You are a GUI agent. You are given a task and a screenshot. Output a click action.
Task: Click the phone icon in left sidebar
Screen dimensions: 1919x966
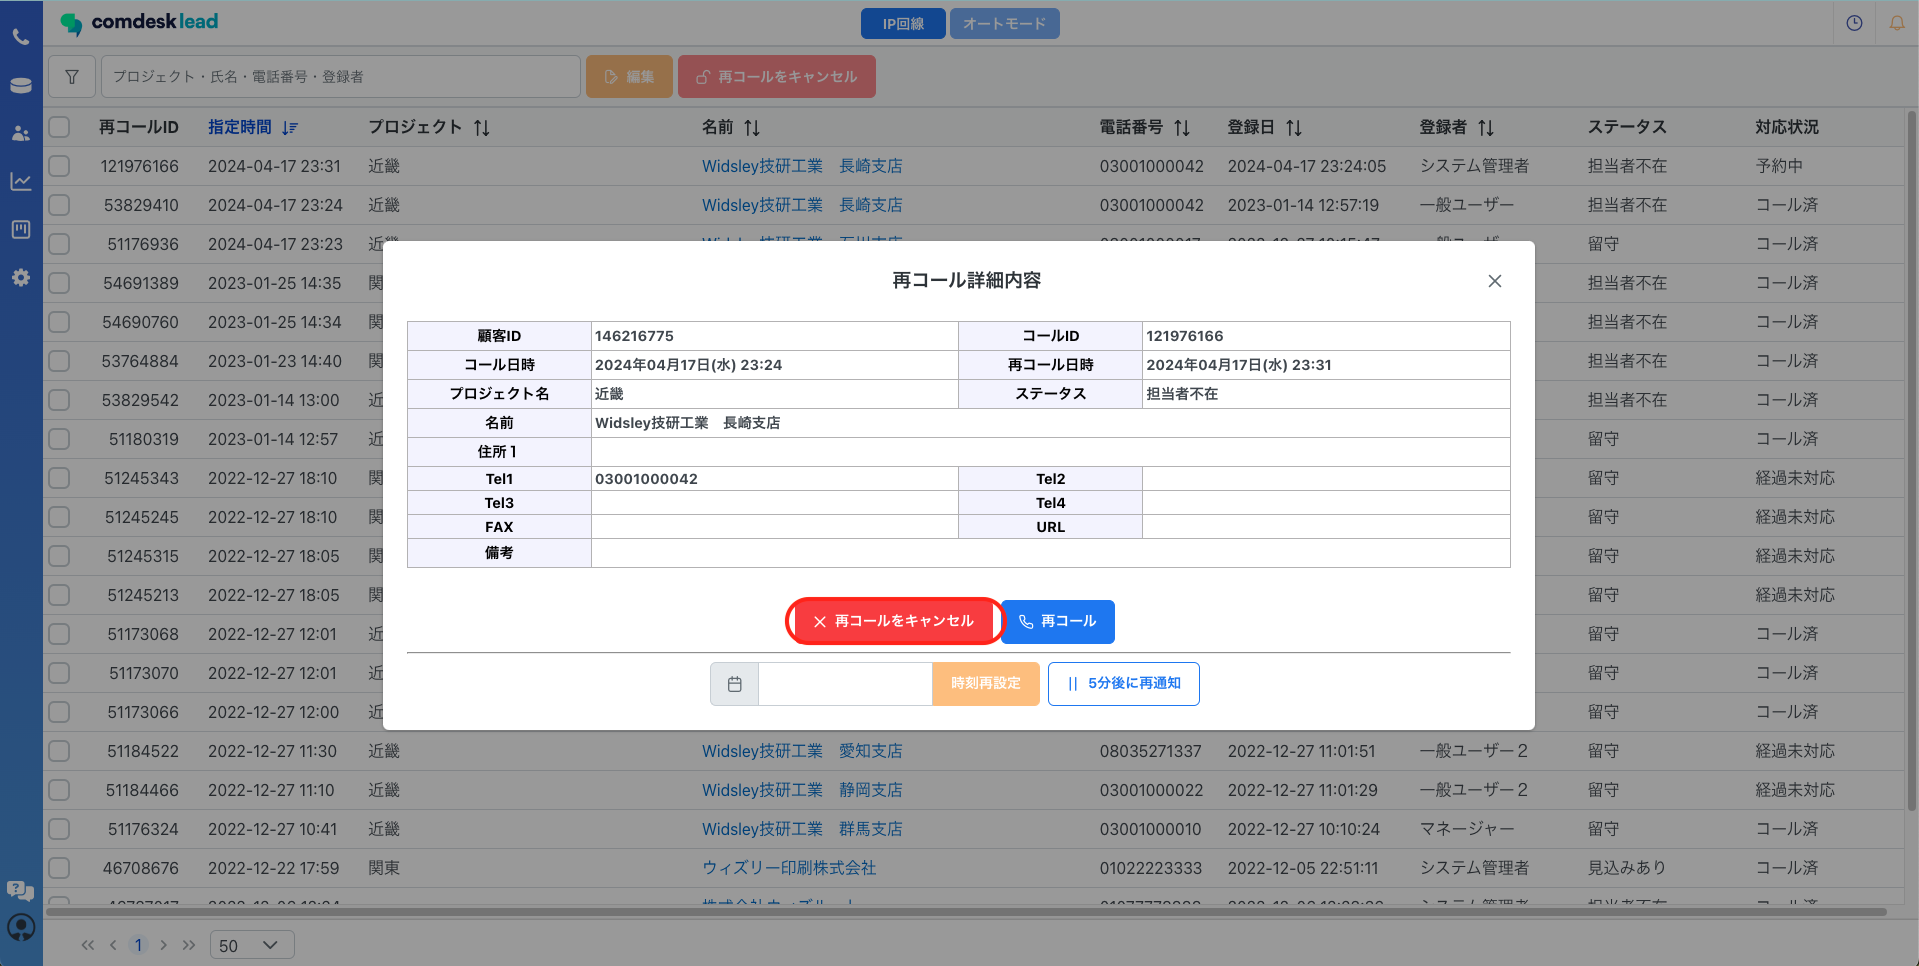pyautogui.click(x=21, y=38)
